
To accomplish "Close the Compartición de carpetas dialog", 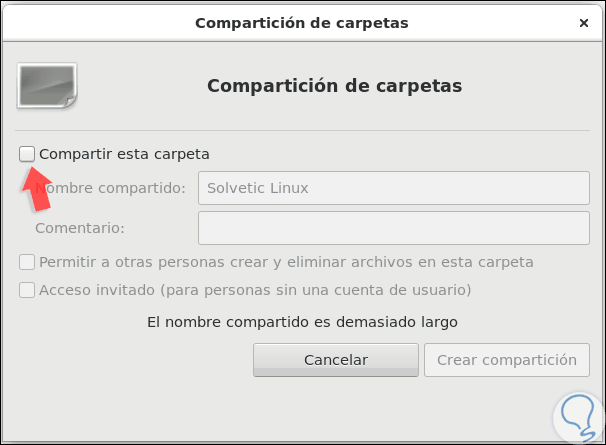I will (583, 22).
